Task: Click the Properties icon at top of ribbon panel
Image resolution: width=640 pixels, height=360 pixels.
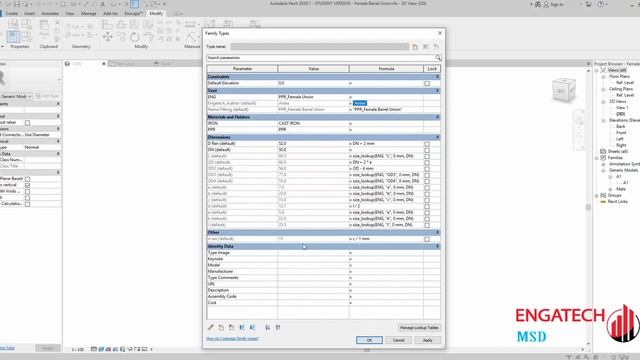Action: coord(13,24)
